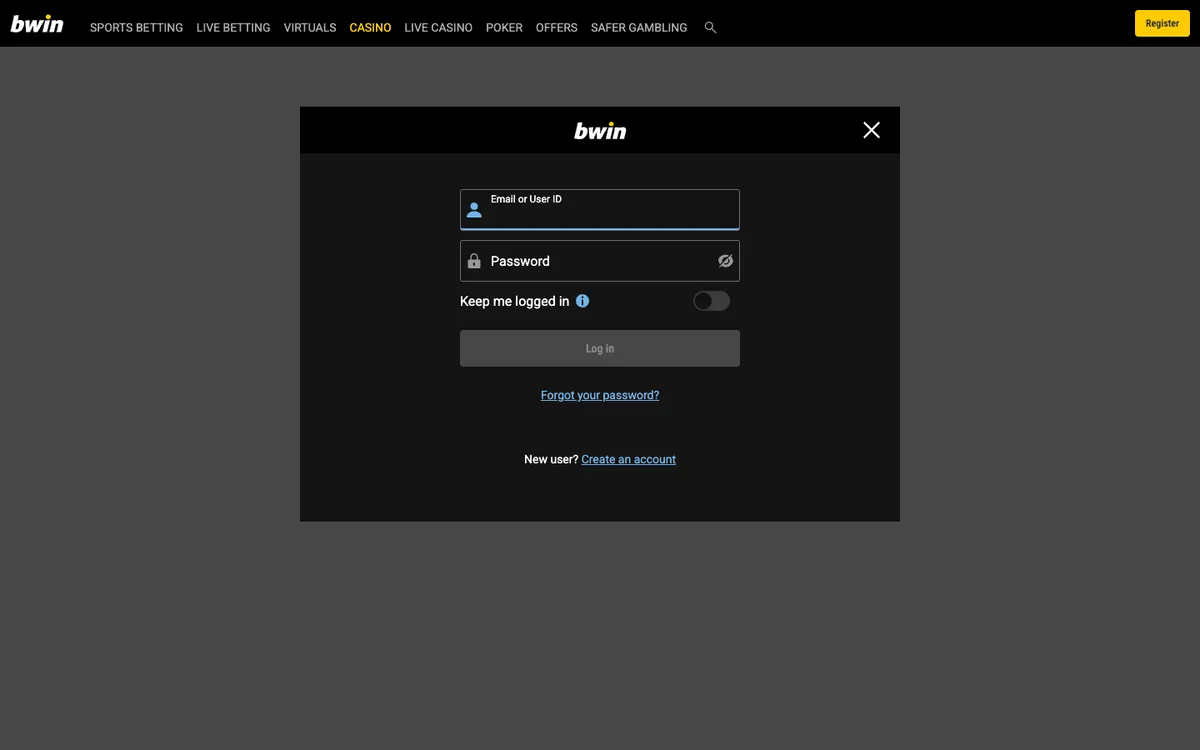Click the Log in button
The width and height of the screenshot is (1200, 750).
click(x=600, y=348)
